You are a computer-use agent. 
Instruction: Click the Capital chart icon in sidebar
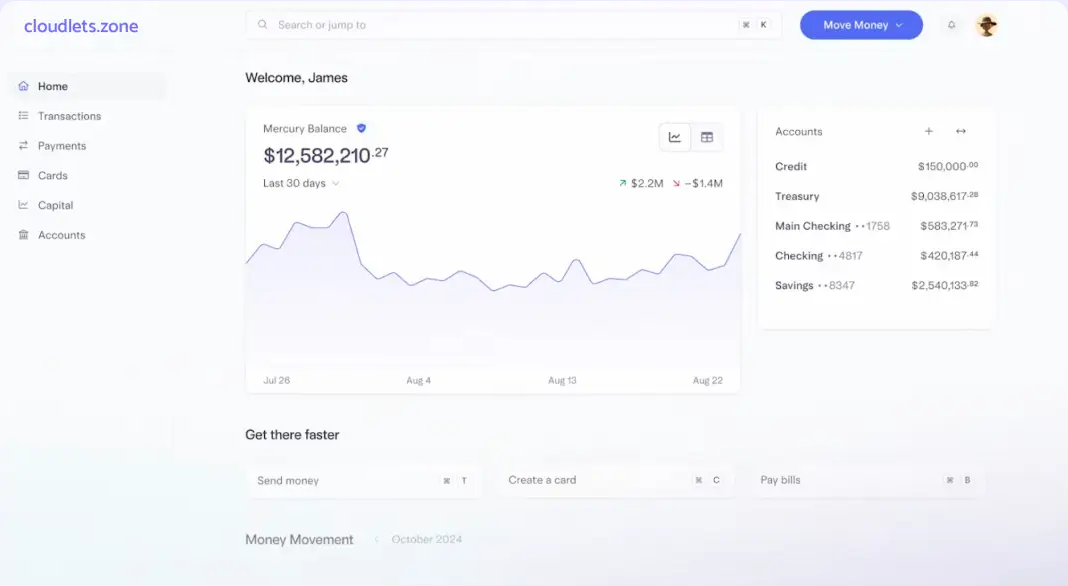(23, 205)
